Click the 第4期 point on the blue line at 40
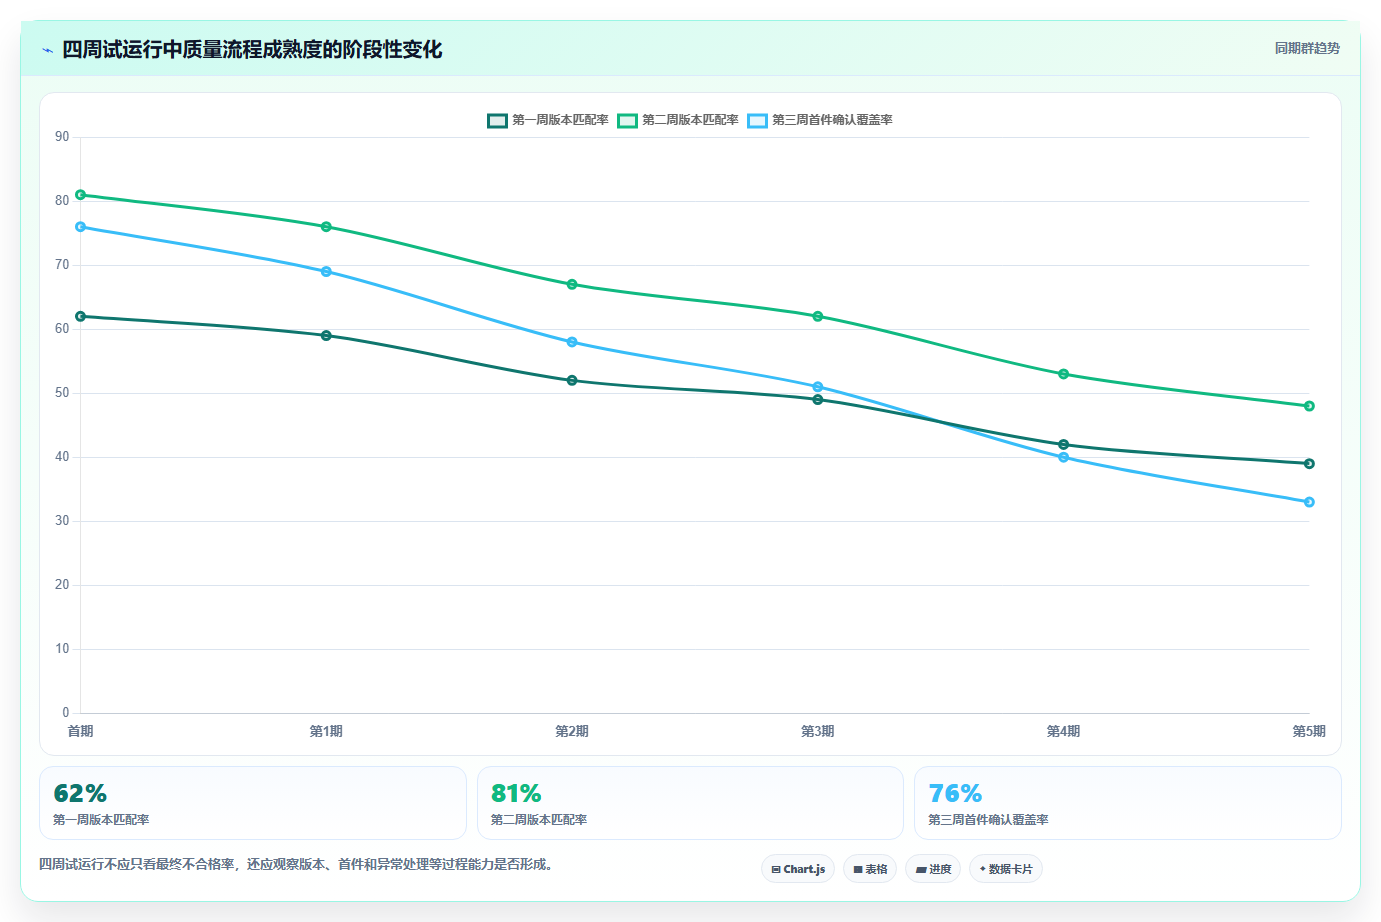The width and height of the screenshot is (1381, 922). (x=1063, y=457)
